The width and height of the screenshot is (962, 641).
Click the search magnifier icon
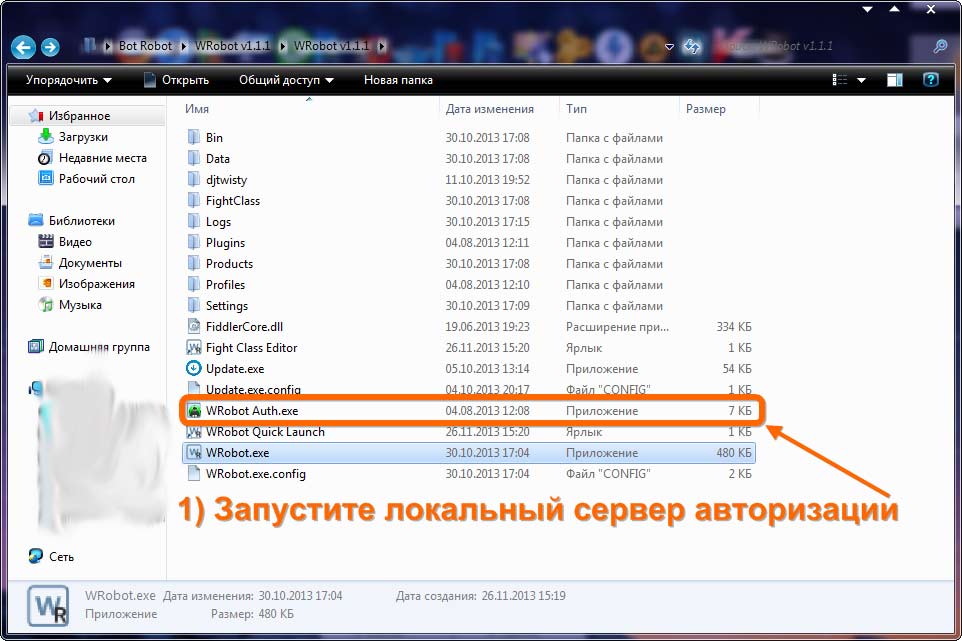coord(940,47)
